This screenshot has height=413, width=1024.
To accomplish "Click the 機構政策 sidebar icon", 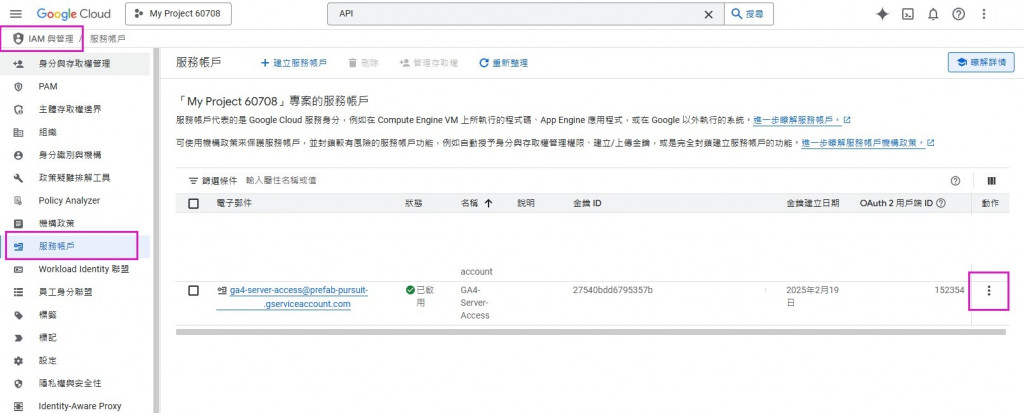I will 18,223.
